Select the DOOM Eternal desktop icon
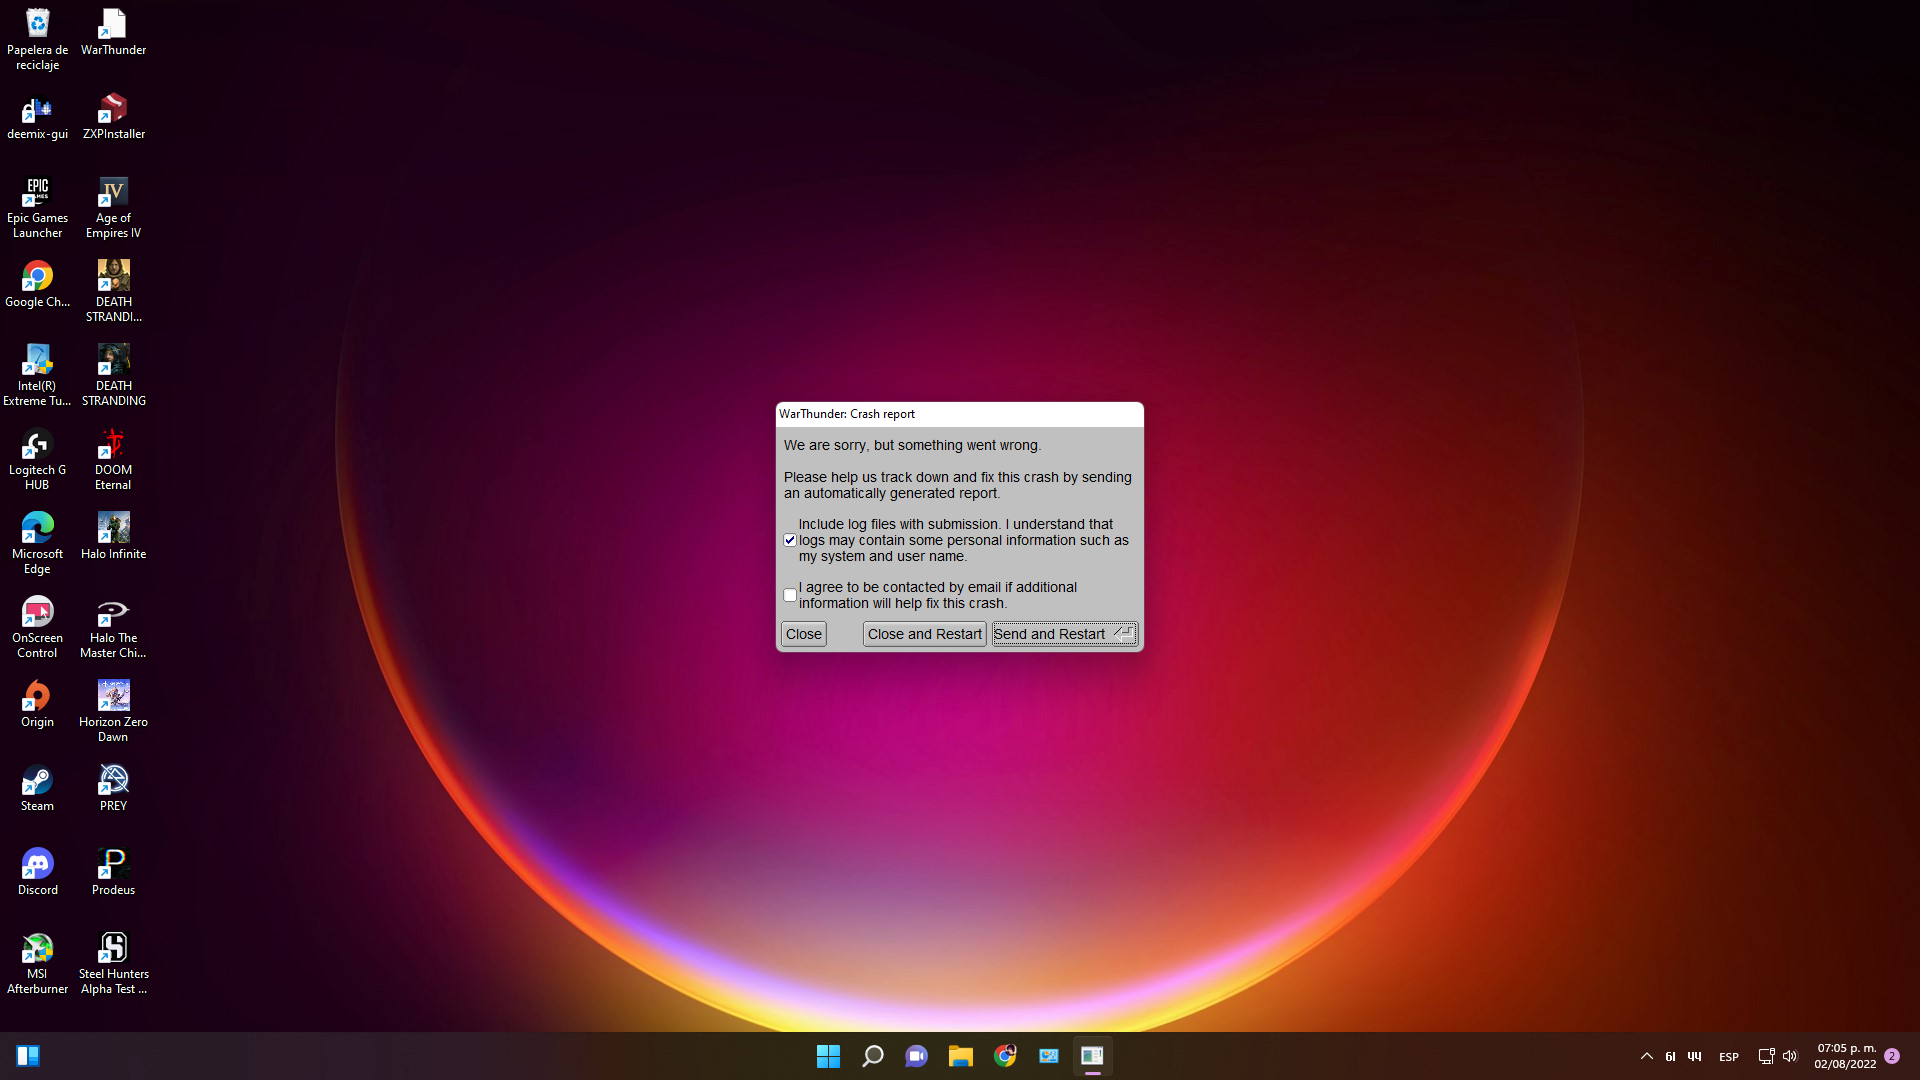The height and width of the screenshot is (1080, 1920). 113,460
